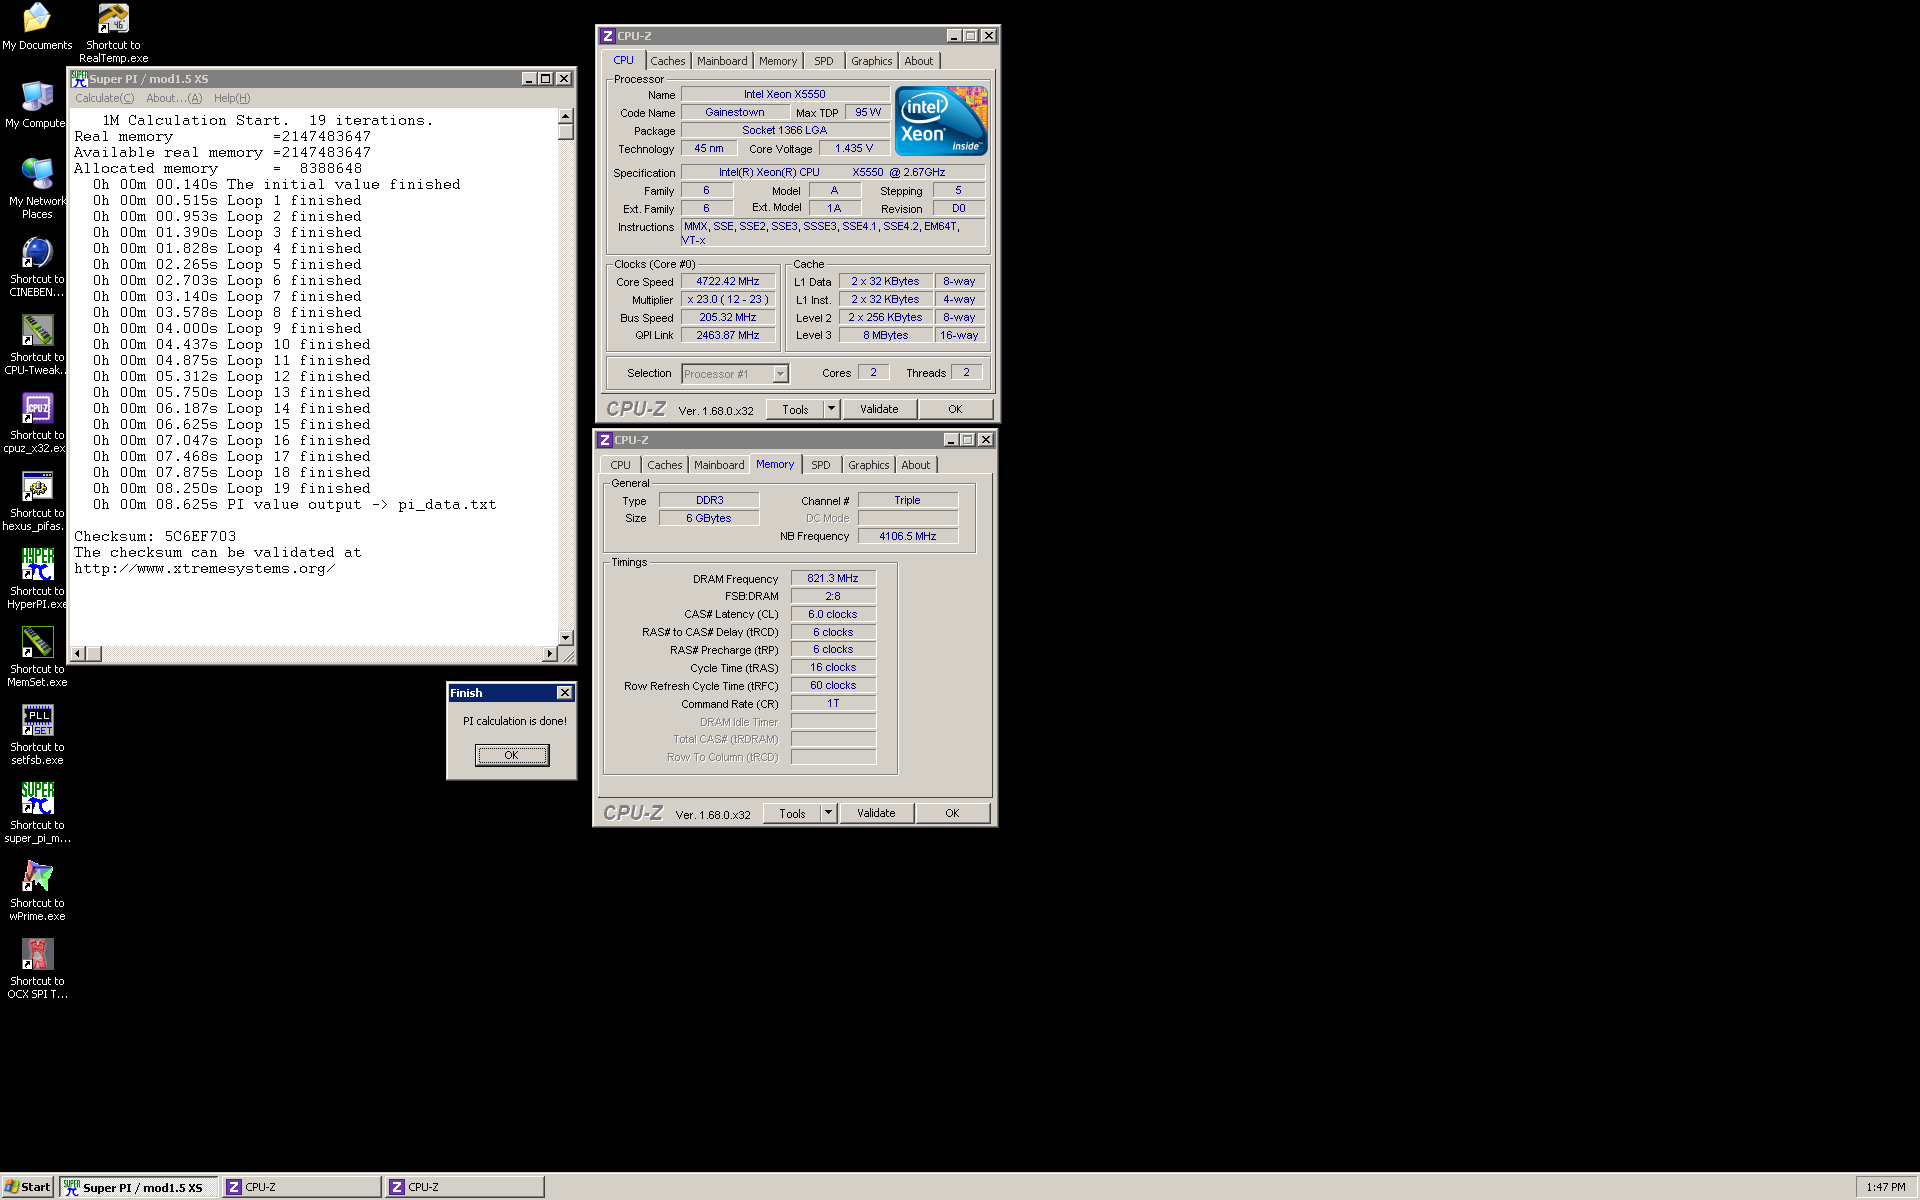Switch to Graphics tab in top CPU-Z

871,61
